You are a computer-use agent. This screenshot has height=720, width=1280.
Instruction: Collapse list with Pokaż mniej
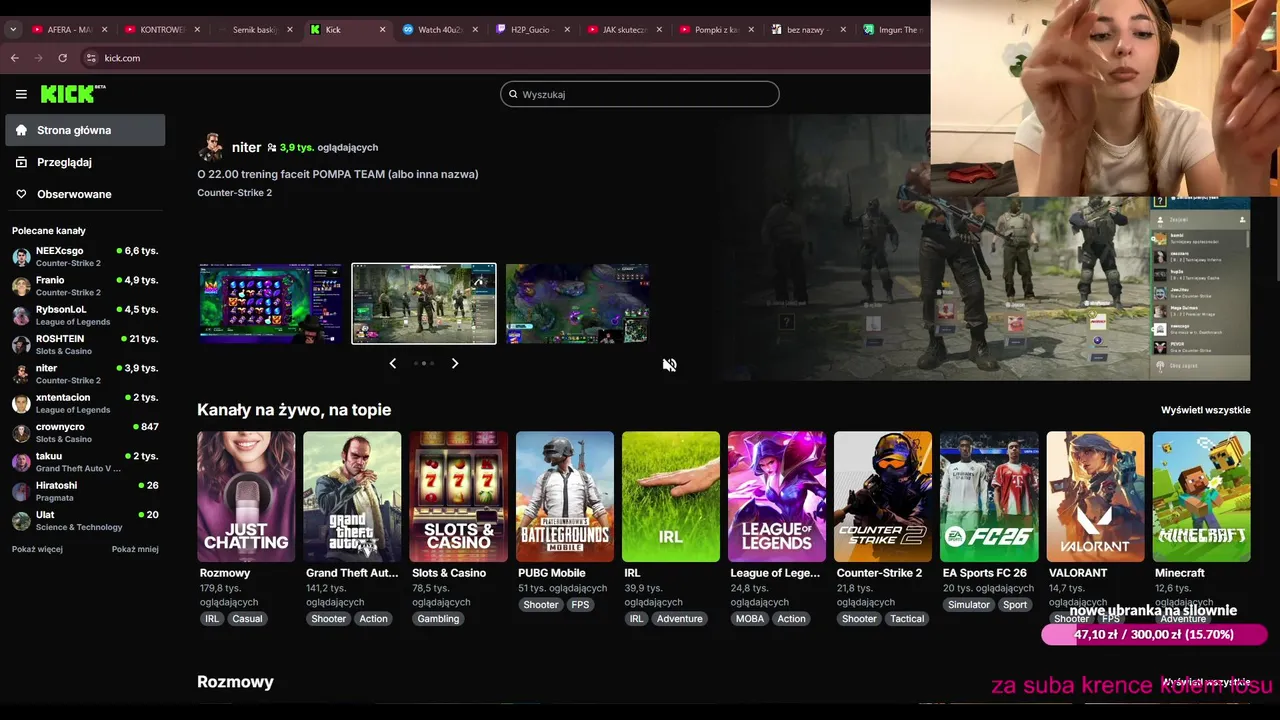pos(135,549)
